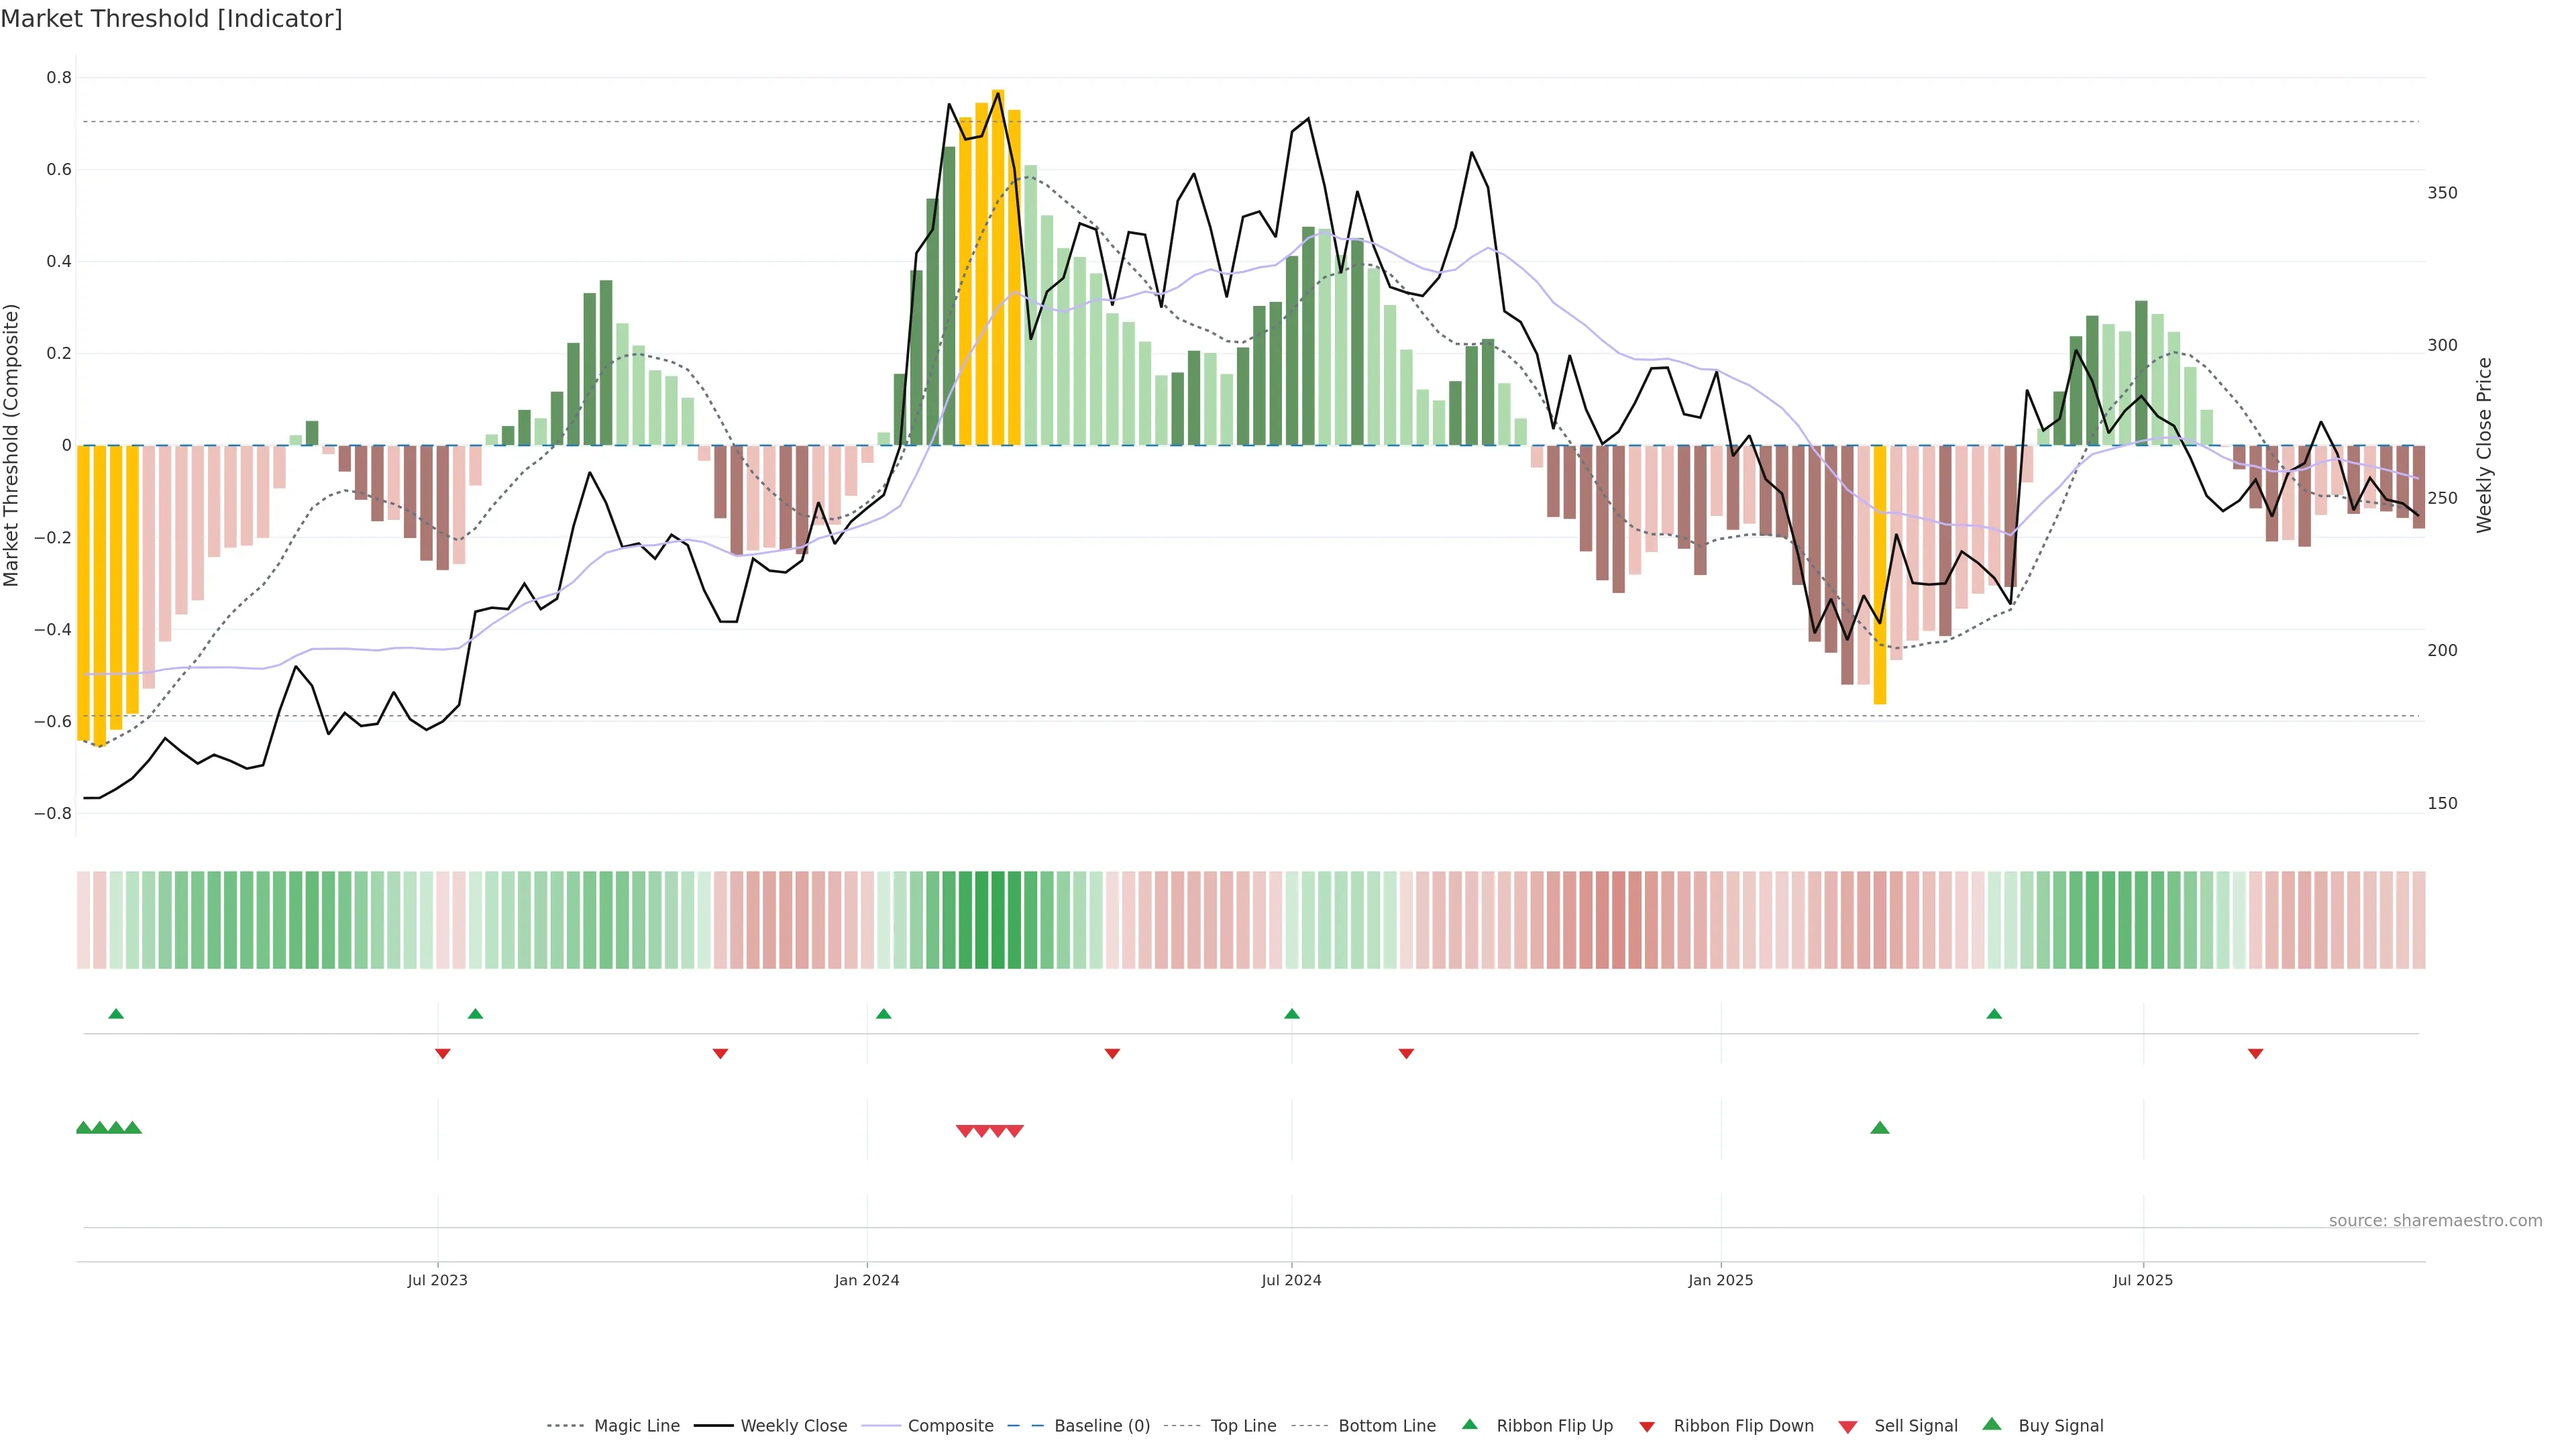The image size is (2576, 1449).
Task: Click the green ribbon flip up at Jan 2024
Action: click(883, 1014)
